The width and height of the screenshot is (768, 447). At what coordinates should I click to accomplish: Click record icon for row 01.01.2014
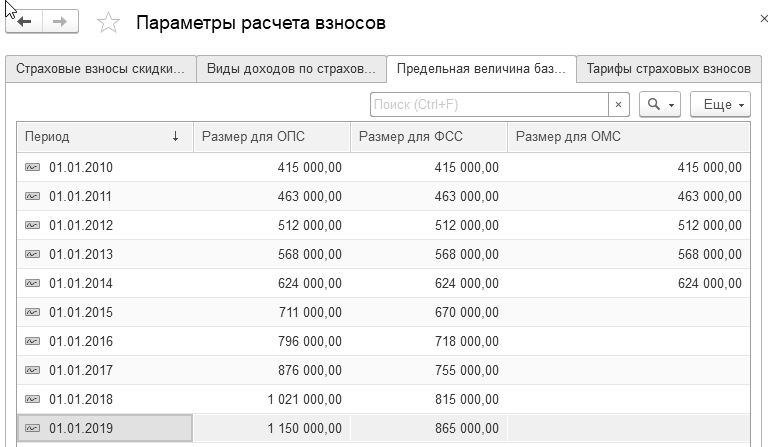tap(32, 283)
